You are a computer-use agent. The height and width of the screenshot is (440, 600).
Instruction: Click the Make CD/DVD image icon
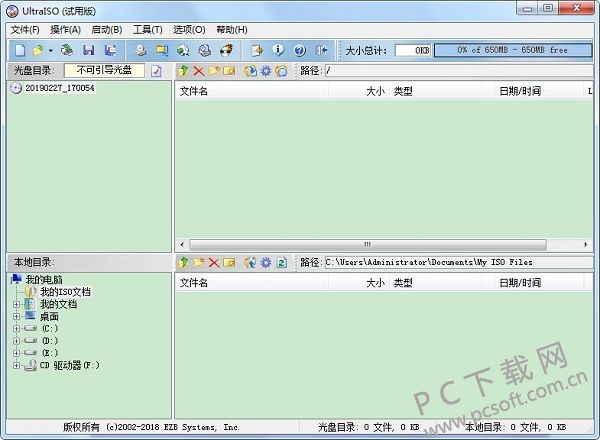point(141,50)
